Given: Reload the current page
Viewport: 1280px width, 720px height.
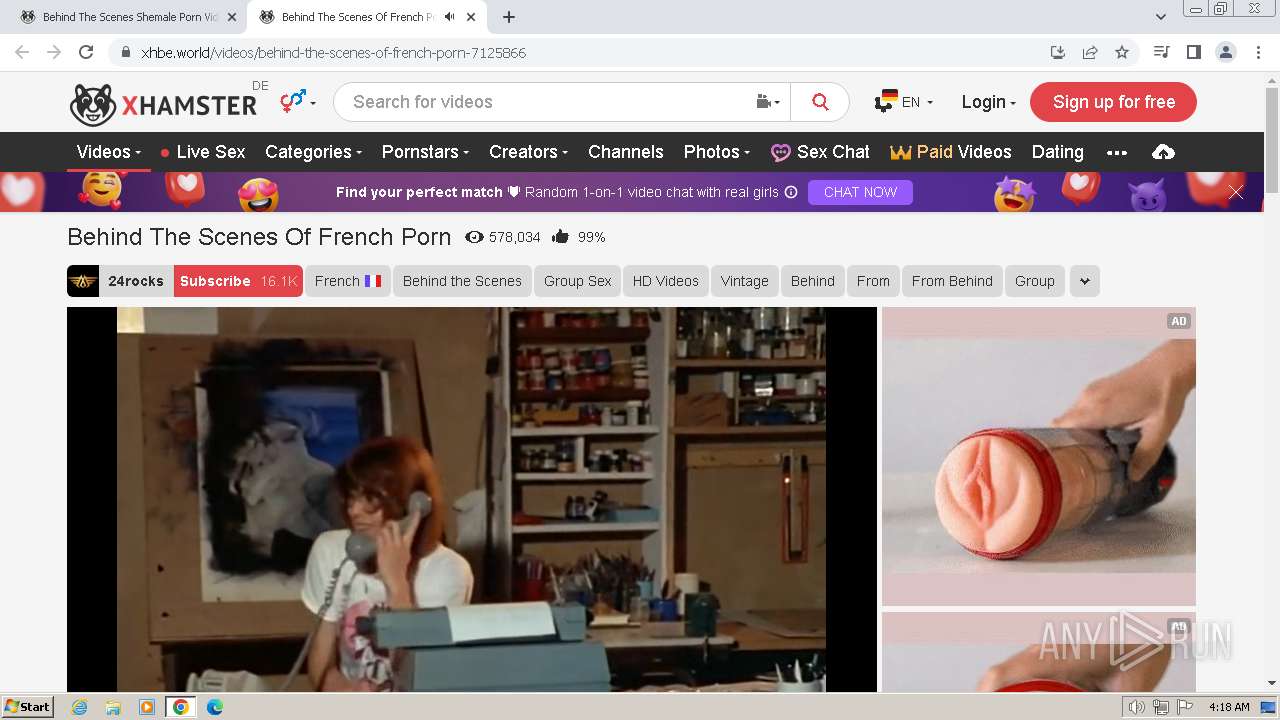Looking at the screenshot, I should tap(86, 52).
